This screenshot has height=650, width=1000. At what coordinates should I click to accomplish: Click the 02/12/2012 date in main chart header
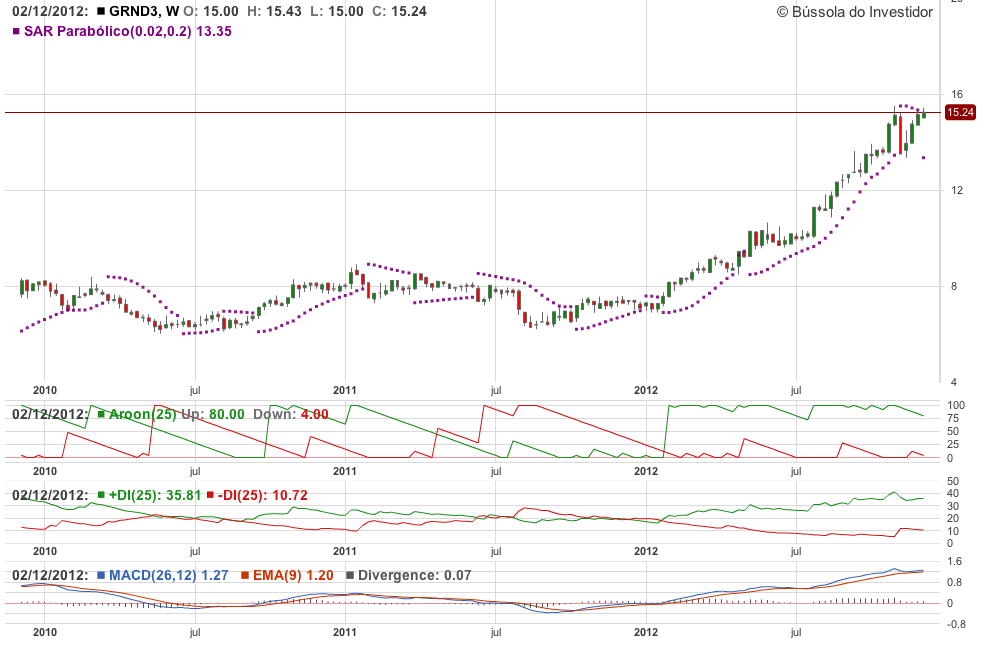(x=50, y=11)
